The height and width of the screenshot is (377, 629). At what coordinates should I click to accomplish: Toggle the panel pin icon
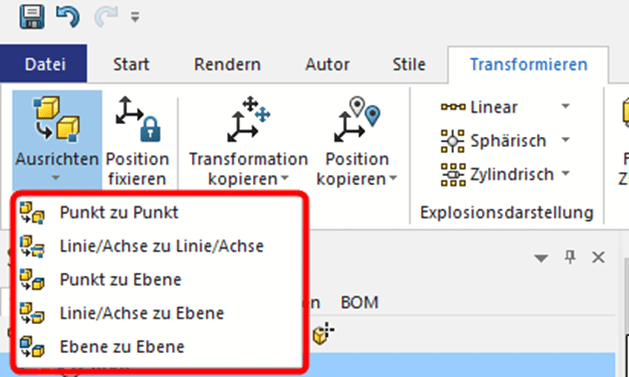(x=570, y=257)
